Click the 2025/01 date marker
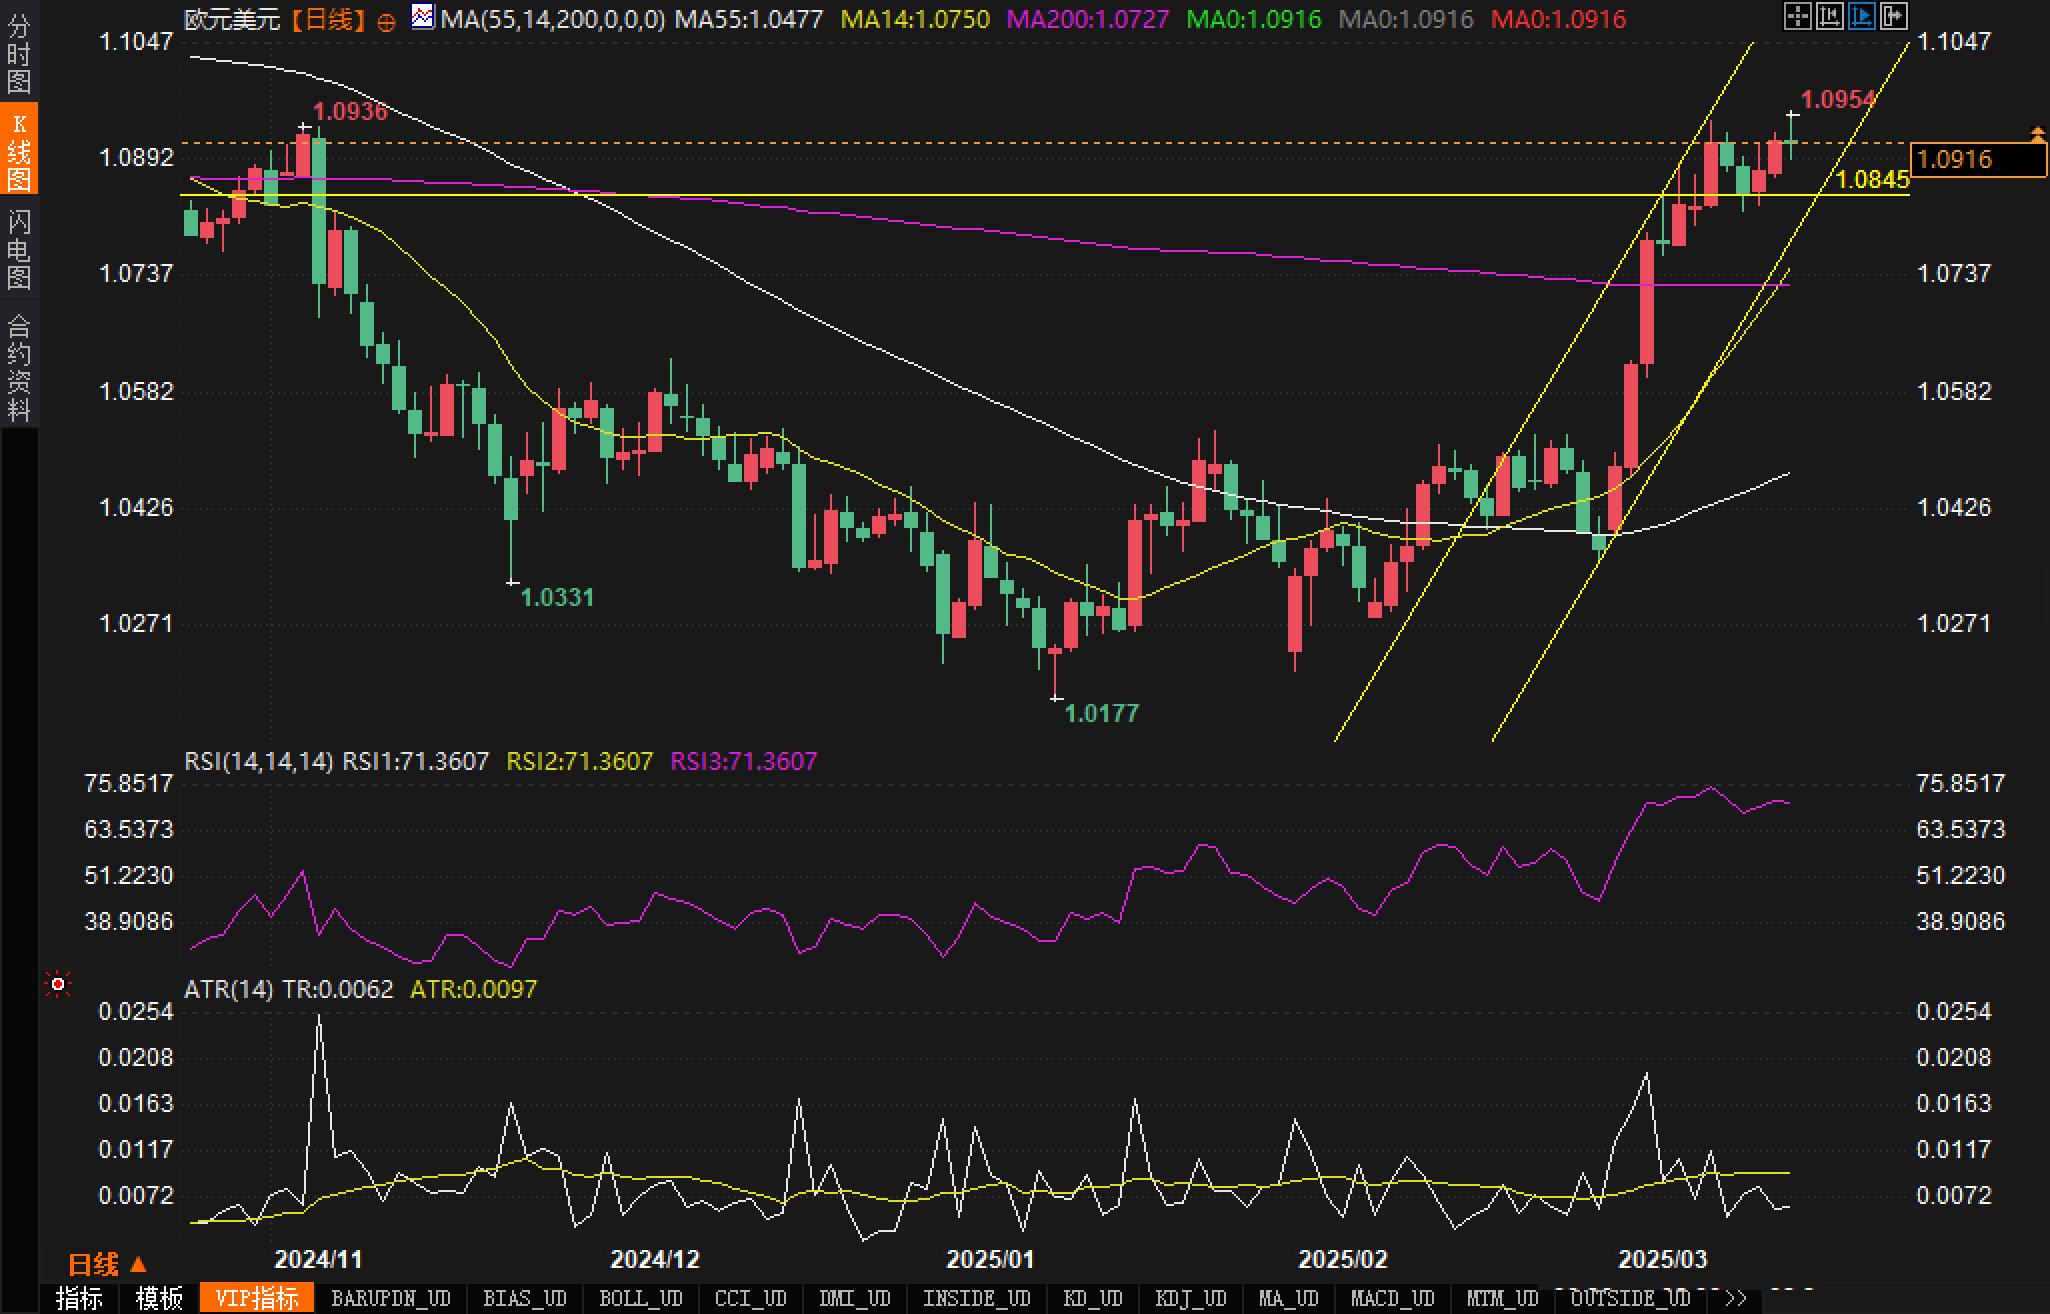The height and width of the screenshot is (1314, 2050). click(x=991, y=1258)
